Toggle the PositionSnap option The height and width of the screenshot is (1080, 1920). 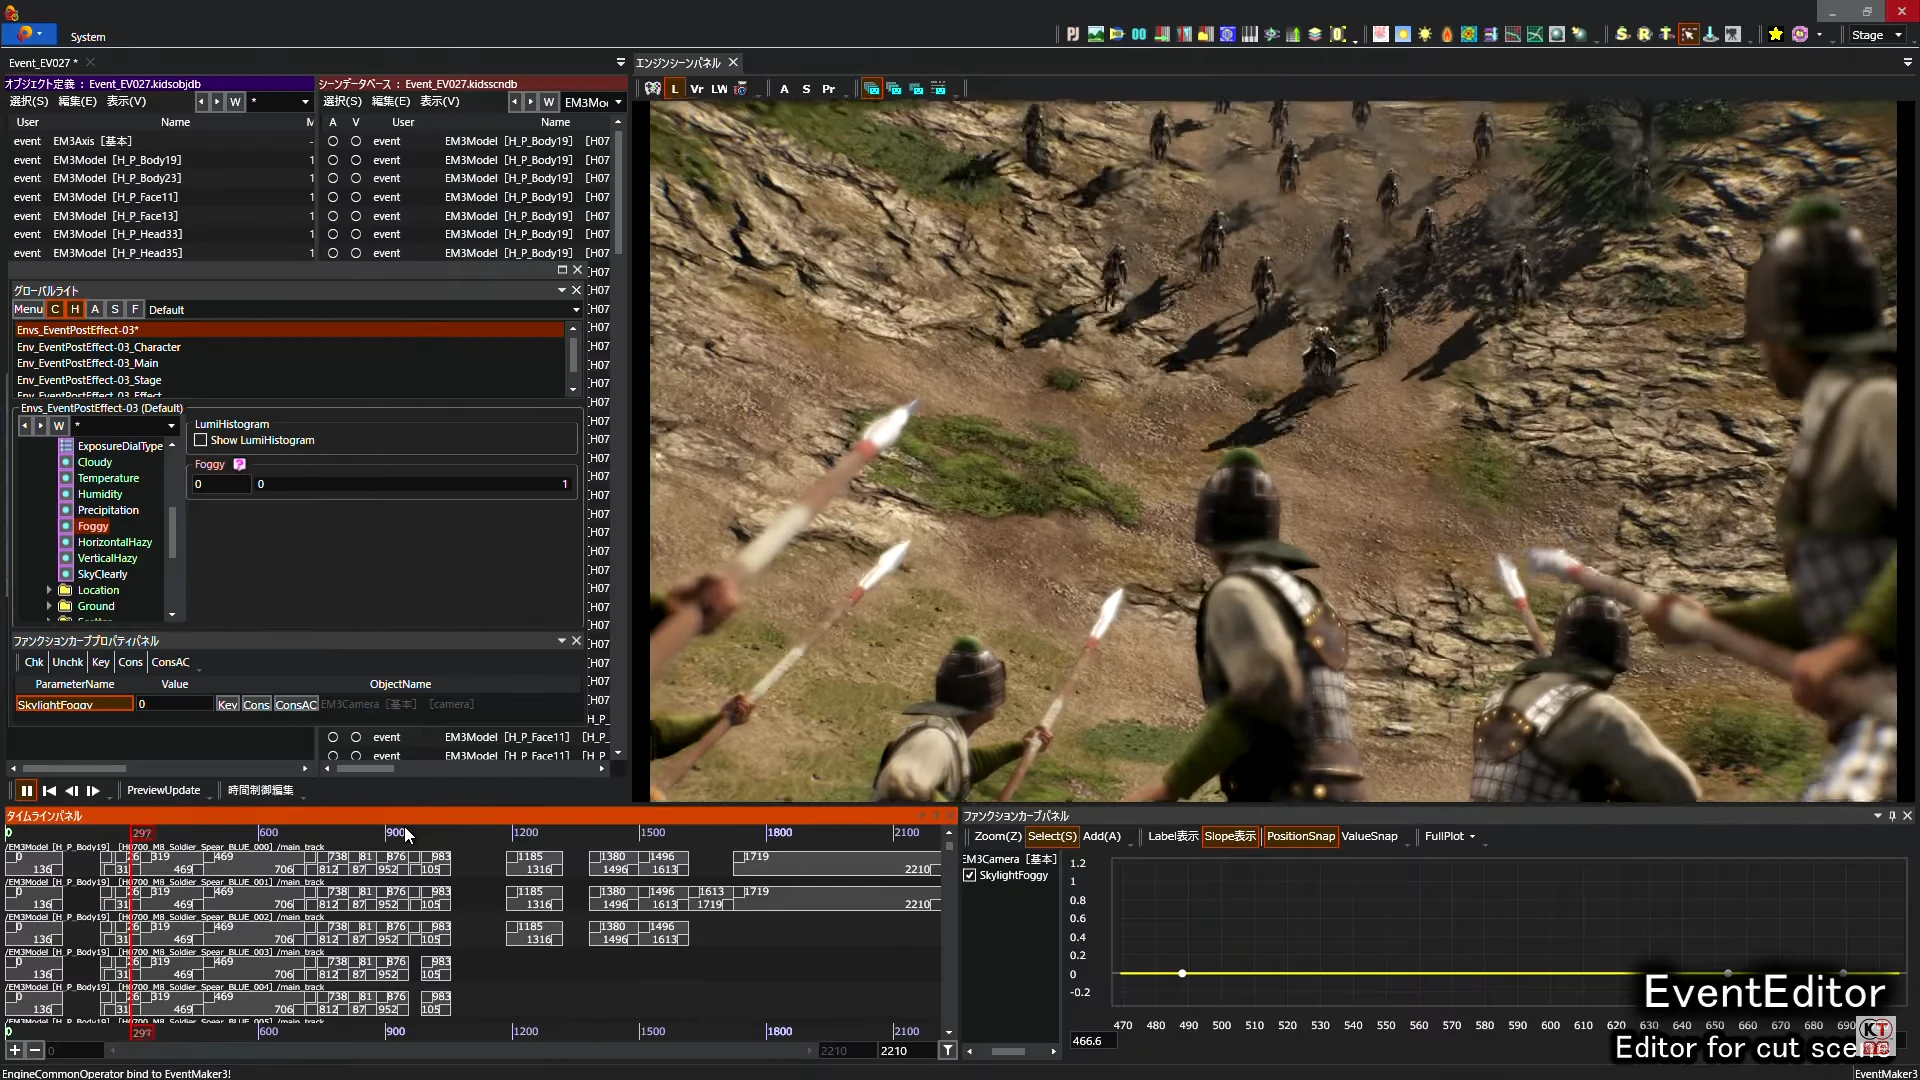(x=1300, y=837)
